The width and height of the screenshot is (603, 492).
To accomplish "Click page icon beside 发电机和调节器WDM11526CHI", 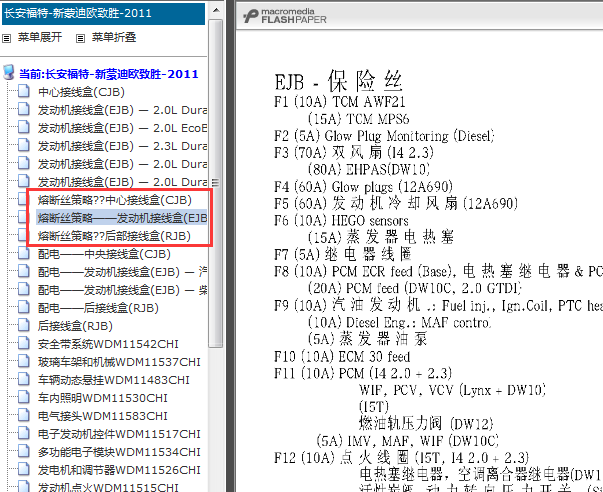I will coord(23,469).
